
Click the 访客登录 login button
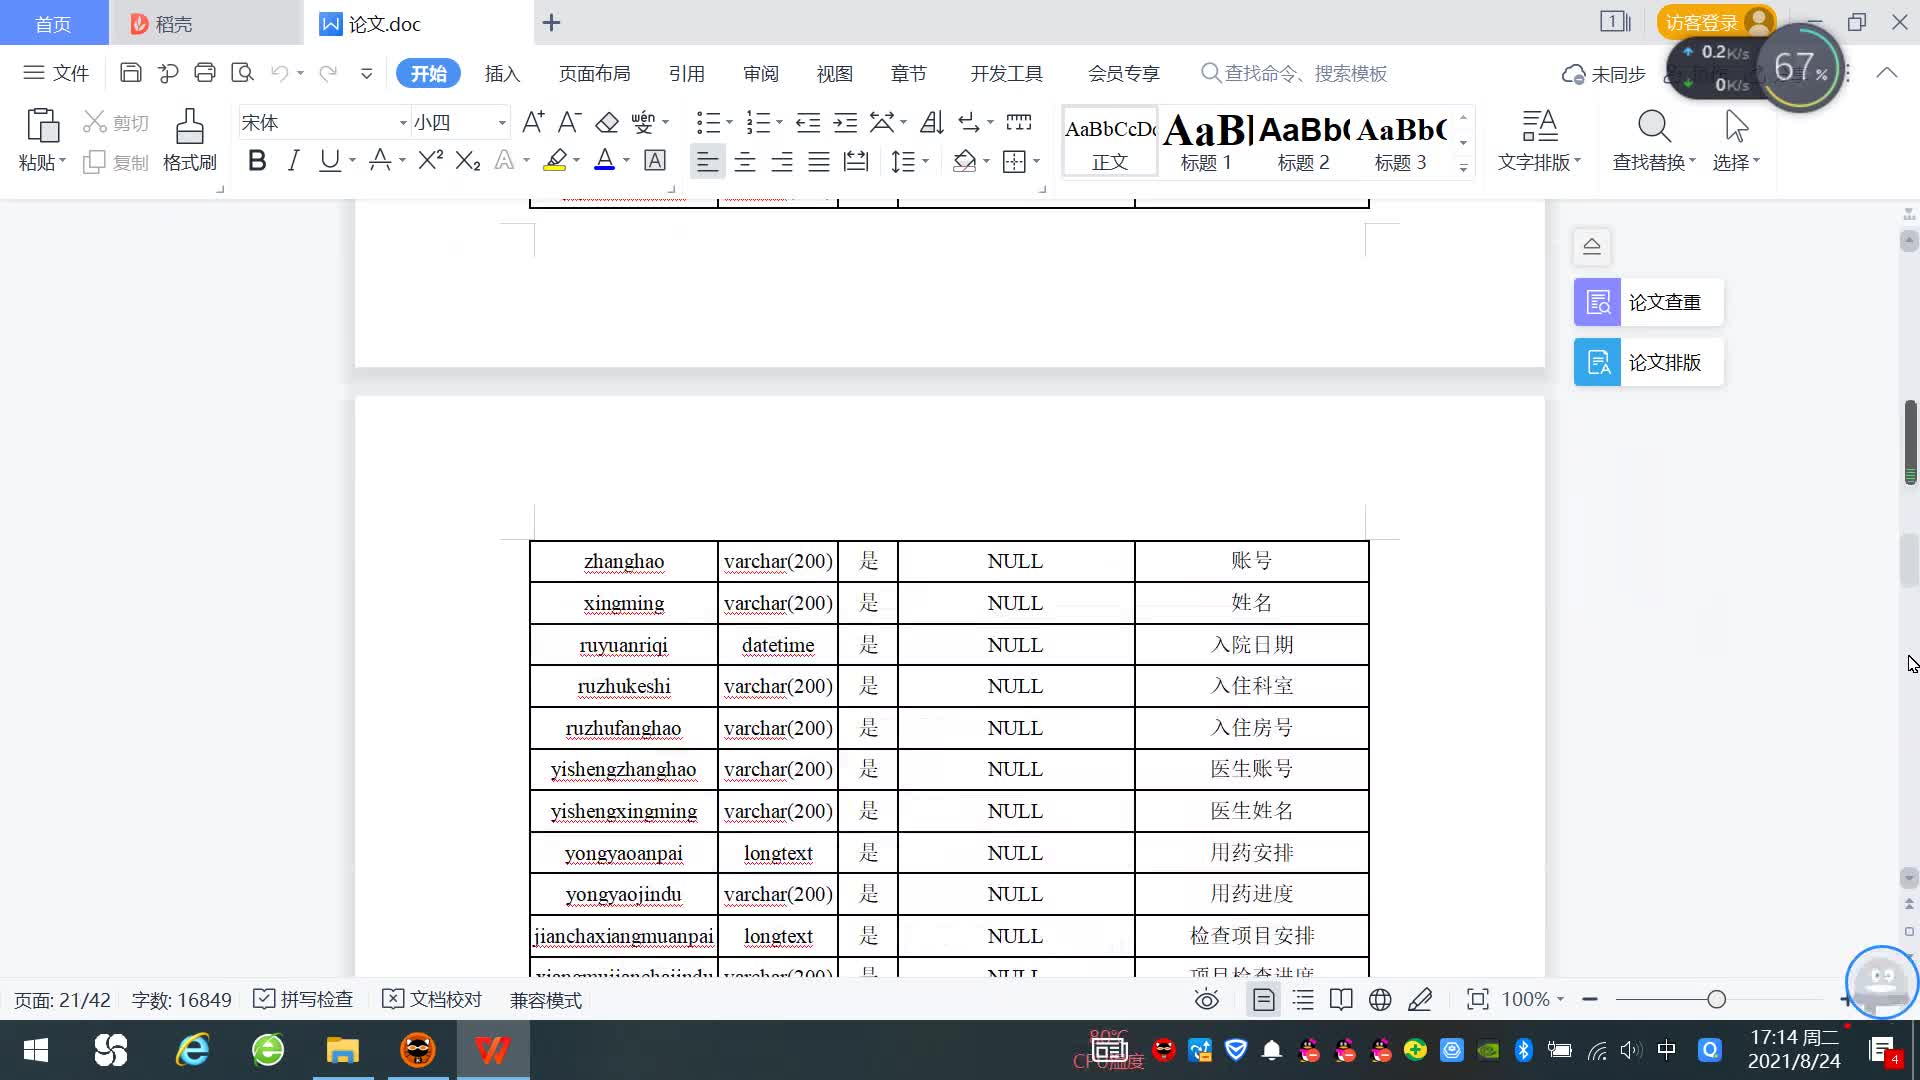pos(1716,22)
